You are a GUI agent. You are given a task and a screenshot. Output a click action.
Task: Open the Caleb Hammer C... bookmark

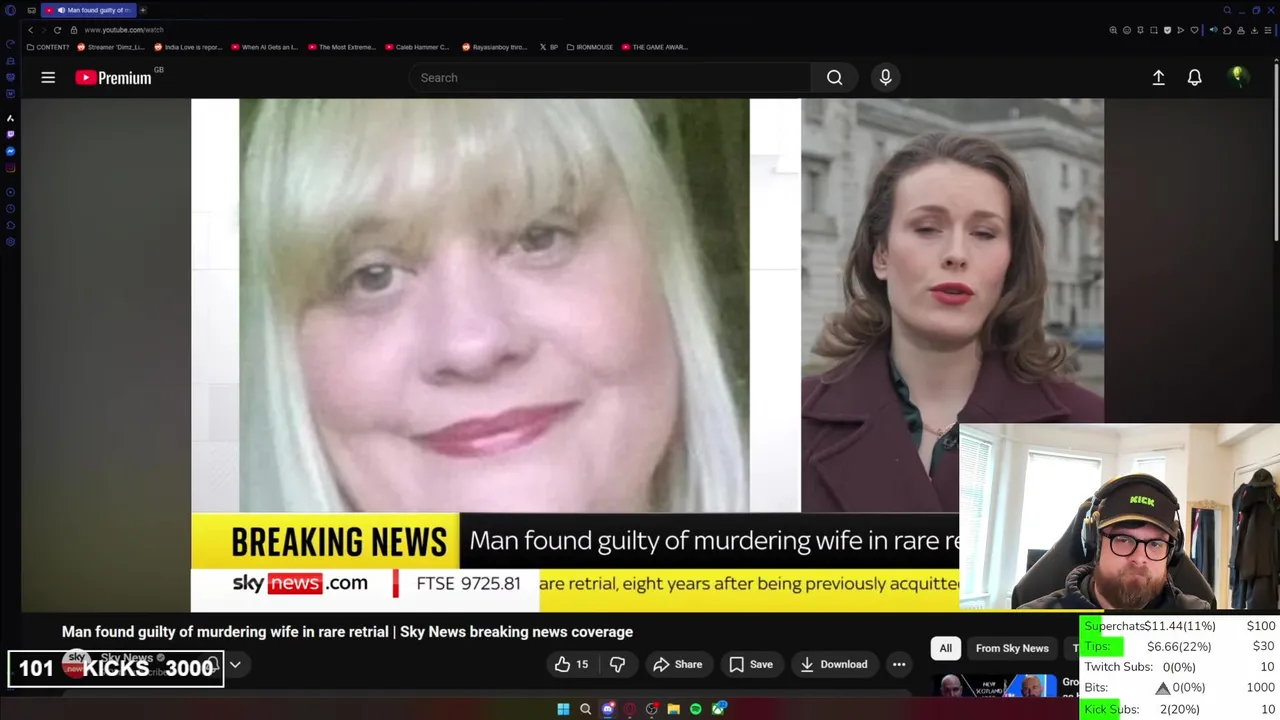419,47
